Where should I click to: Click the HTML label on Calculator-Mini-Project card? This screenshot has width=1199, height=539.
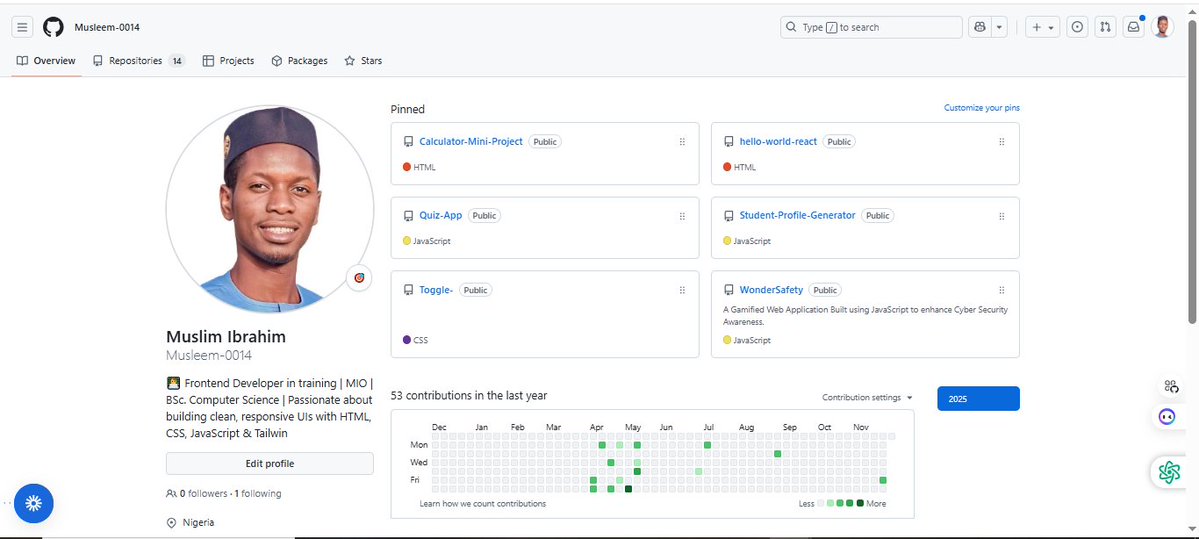pos(424,167)
